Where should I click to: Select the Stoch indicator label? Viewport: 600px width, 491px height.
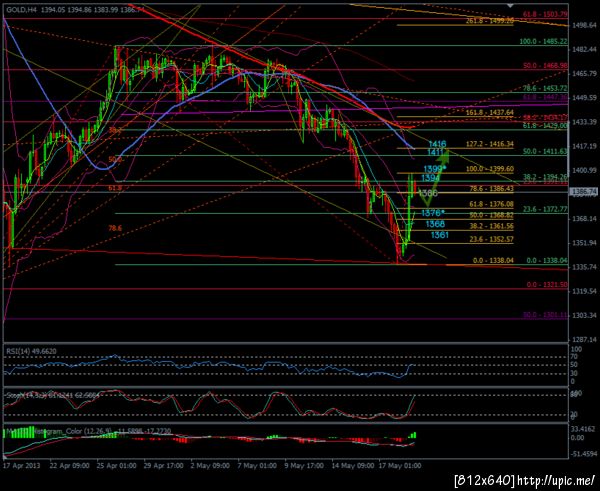point(52,395)
